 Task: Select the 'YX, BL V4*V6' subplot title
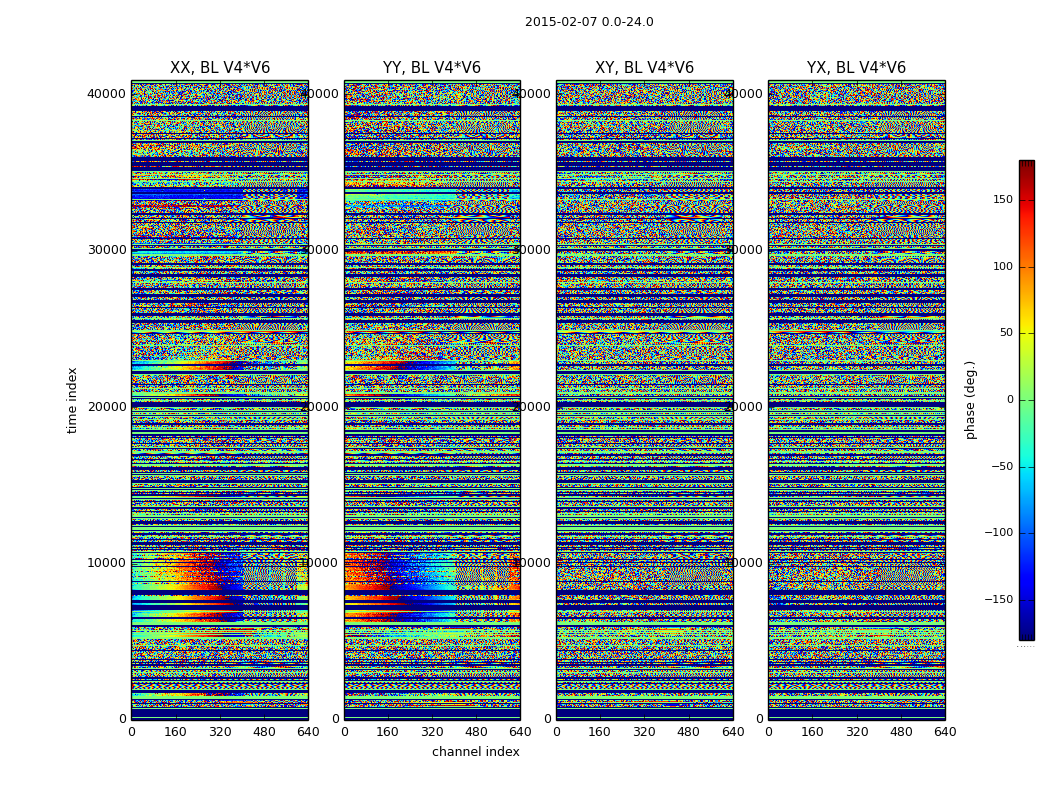point(856,68)
